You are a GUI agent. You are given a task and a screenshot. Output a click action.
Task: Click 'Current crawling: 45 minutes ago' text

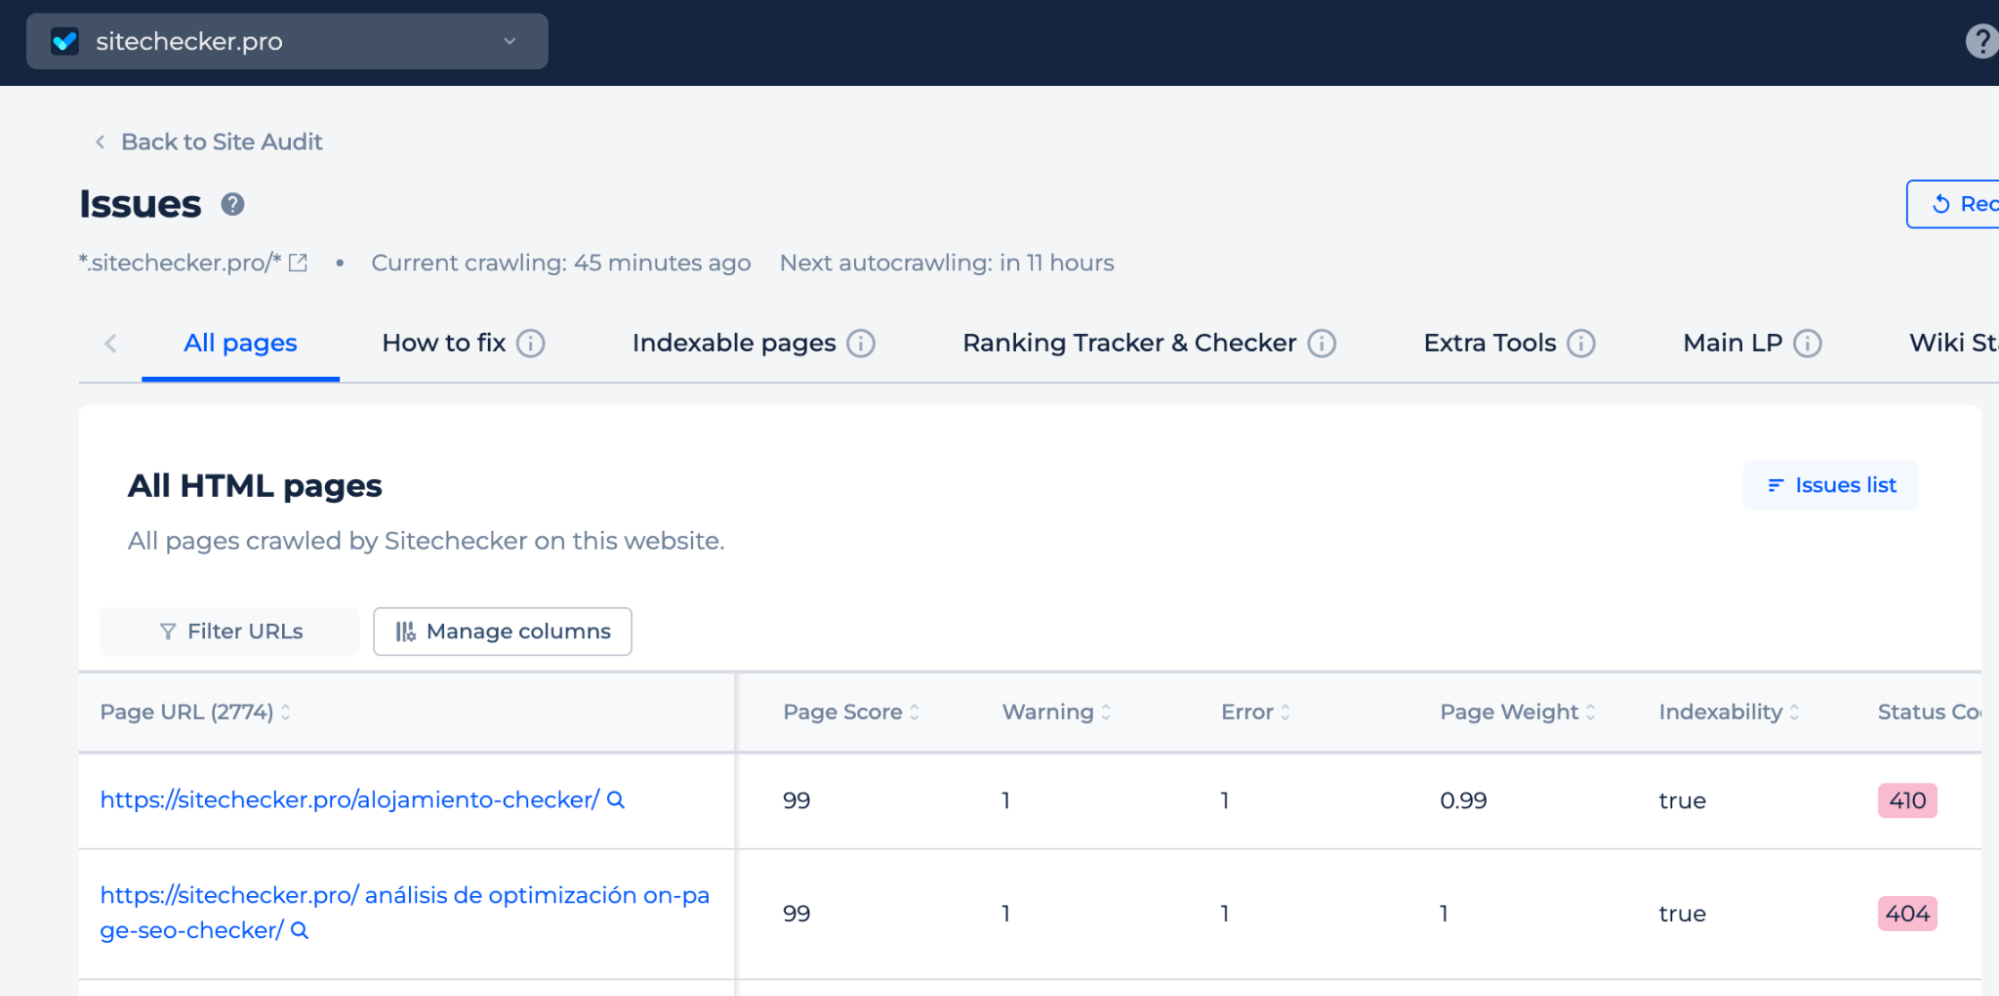pyautogui.click(x=561, y=263)
